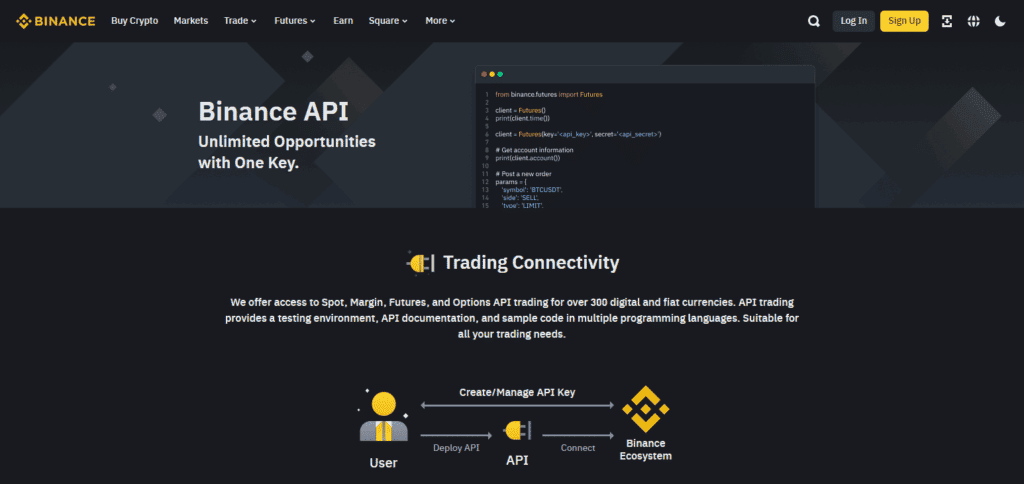Click the Log In button
Viewport: 1024px width, 484px height.
(854, 21)
